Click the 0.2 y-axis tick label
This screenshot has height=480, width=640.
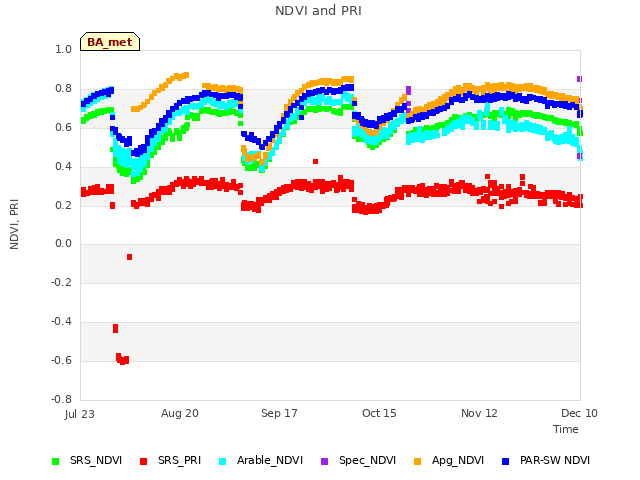(x=63, y=205)
